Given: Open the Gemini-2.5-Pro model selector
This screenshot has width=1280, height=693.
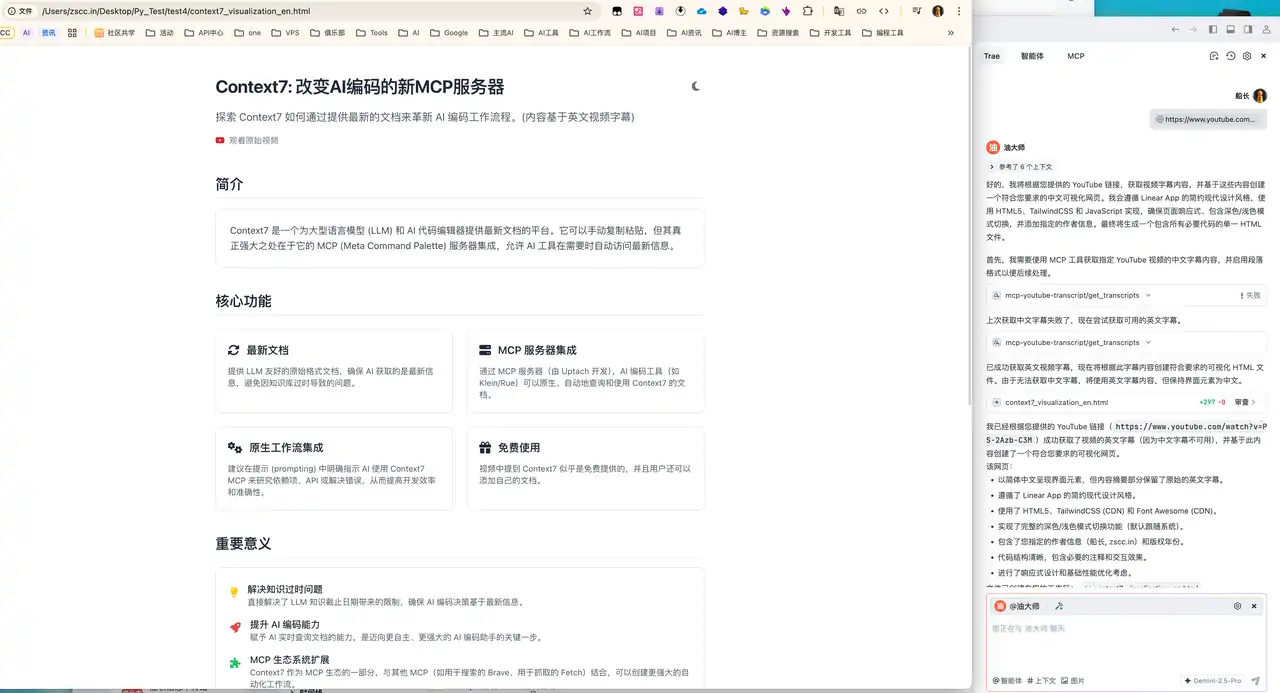Looking at the screenshot, I should (x=1213, y=681).
